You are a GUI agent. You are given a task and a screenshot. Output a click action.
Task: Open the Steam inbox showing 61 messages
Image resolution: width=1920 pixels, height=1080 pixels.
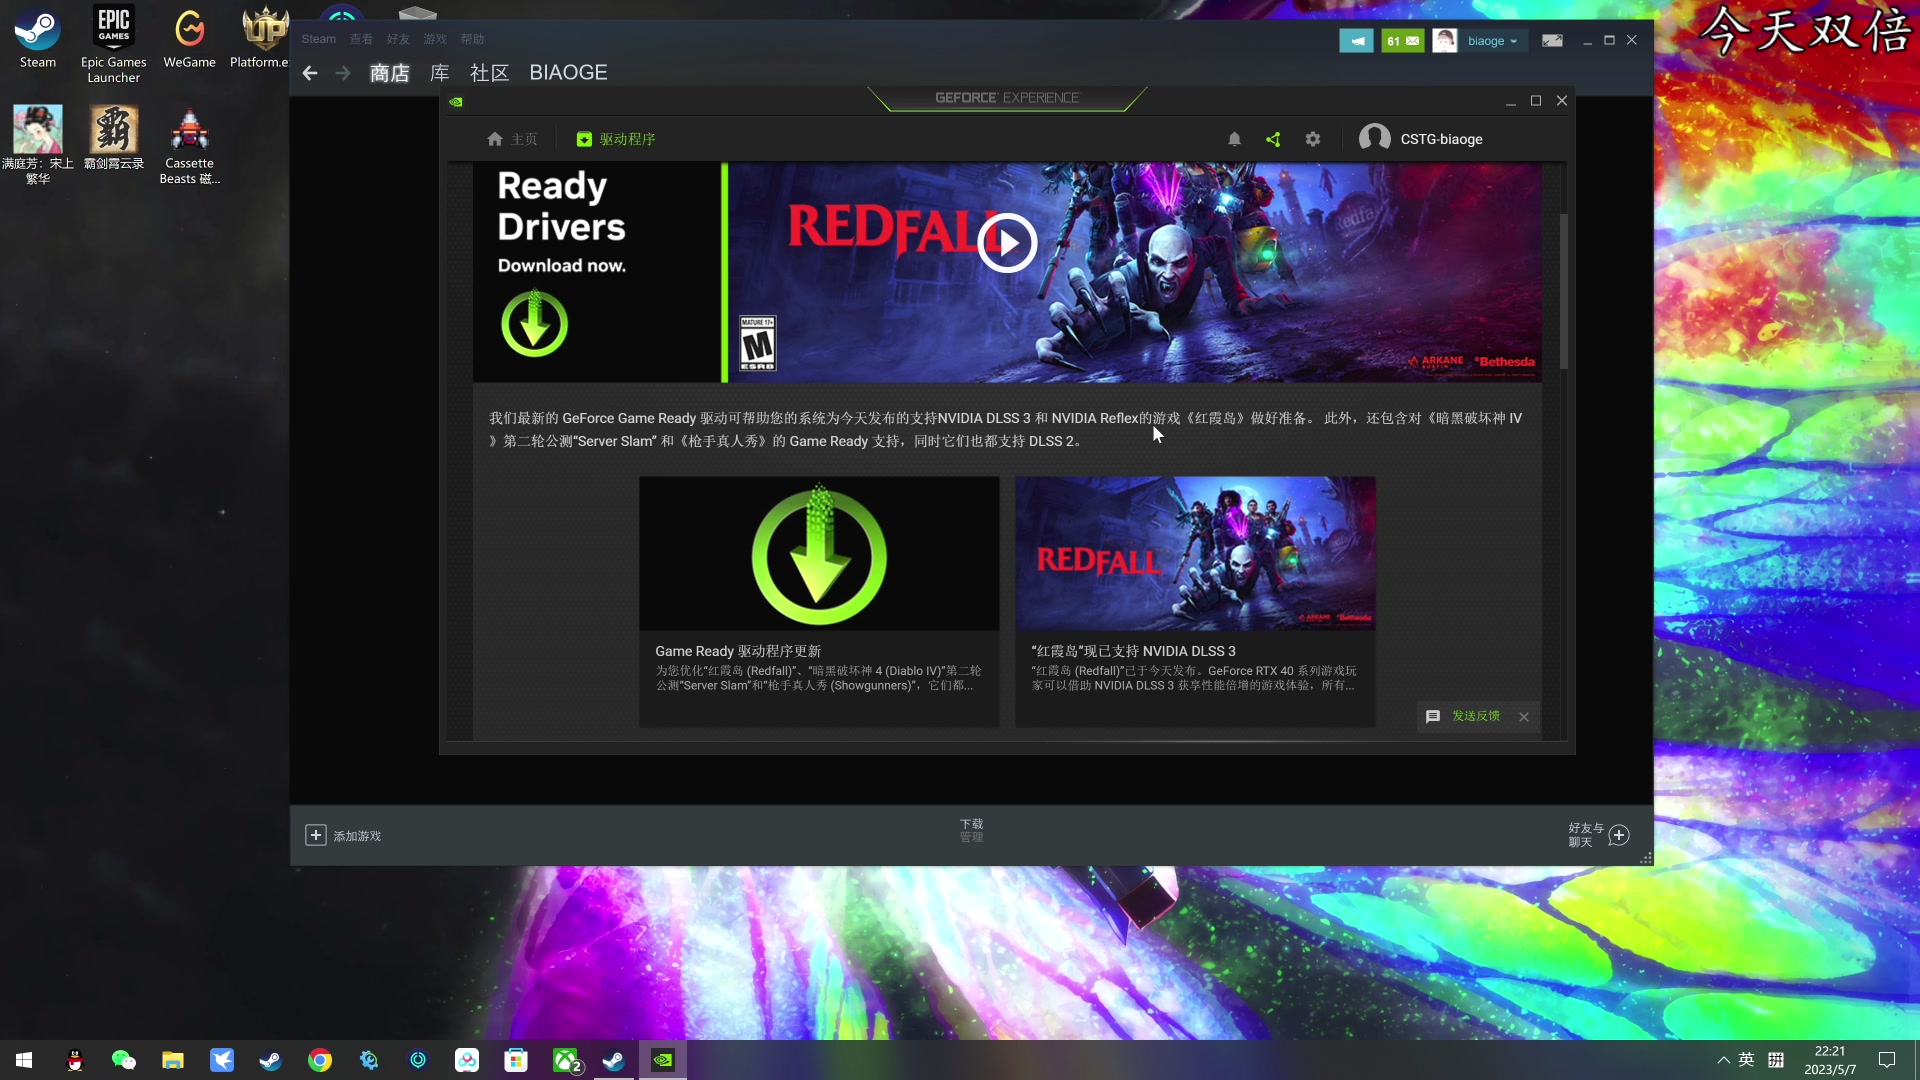pos(1402,41)
